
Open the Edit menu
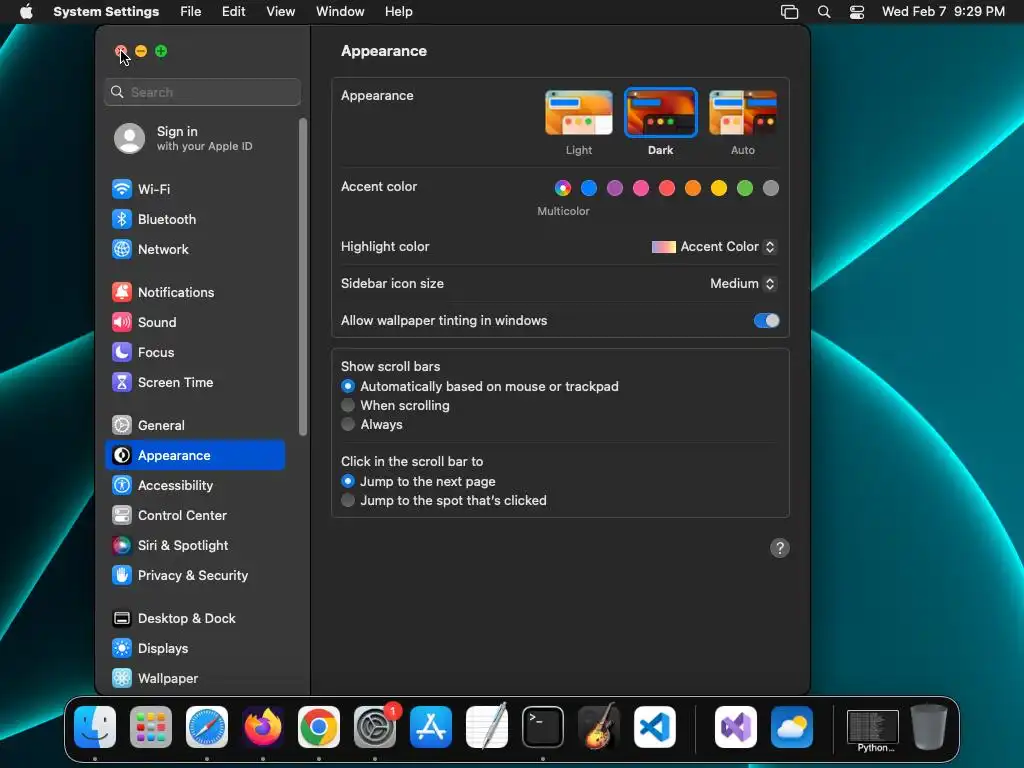coord(233,12)
